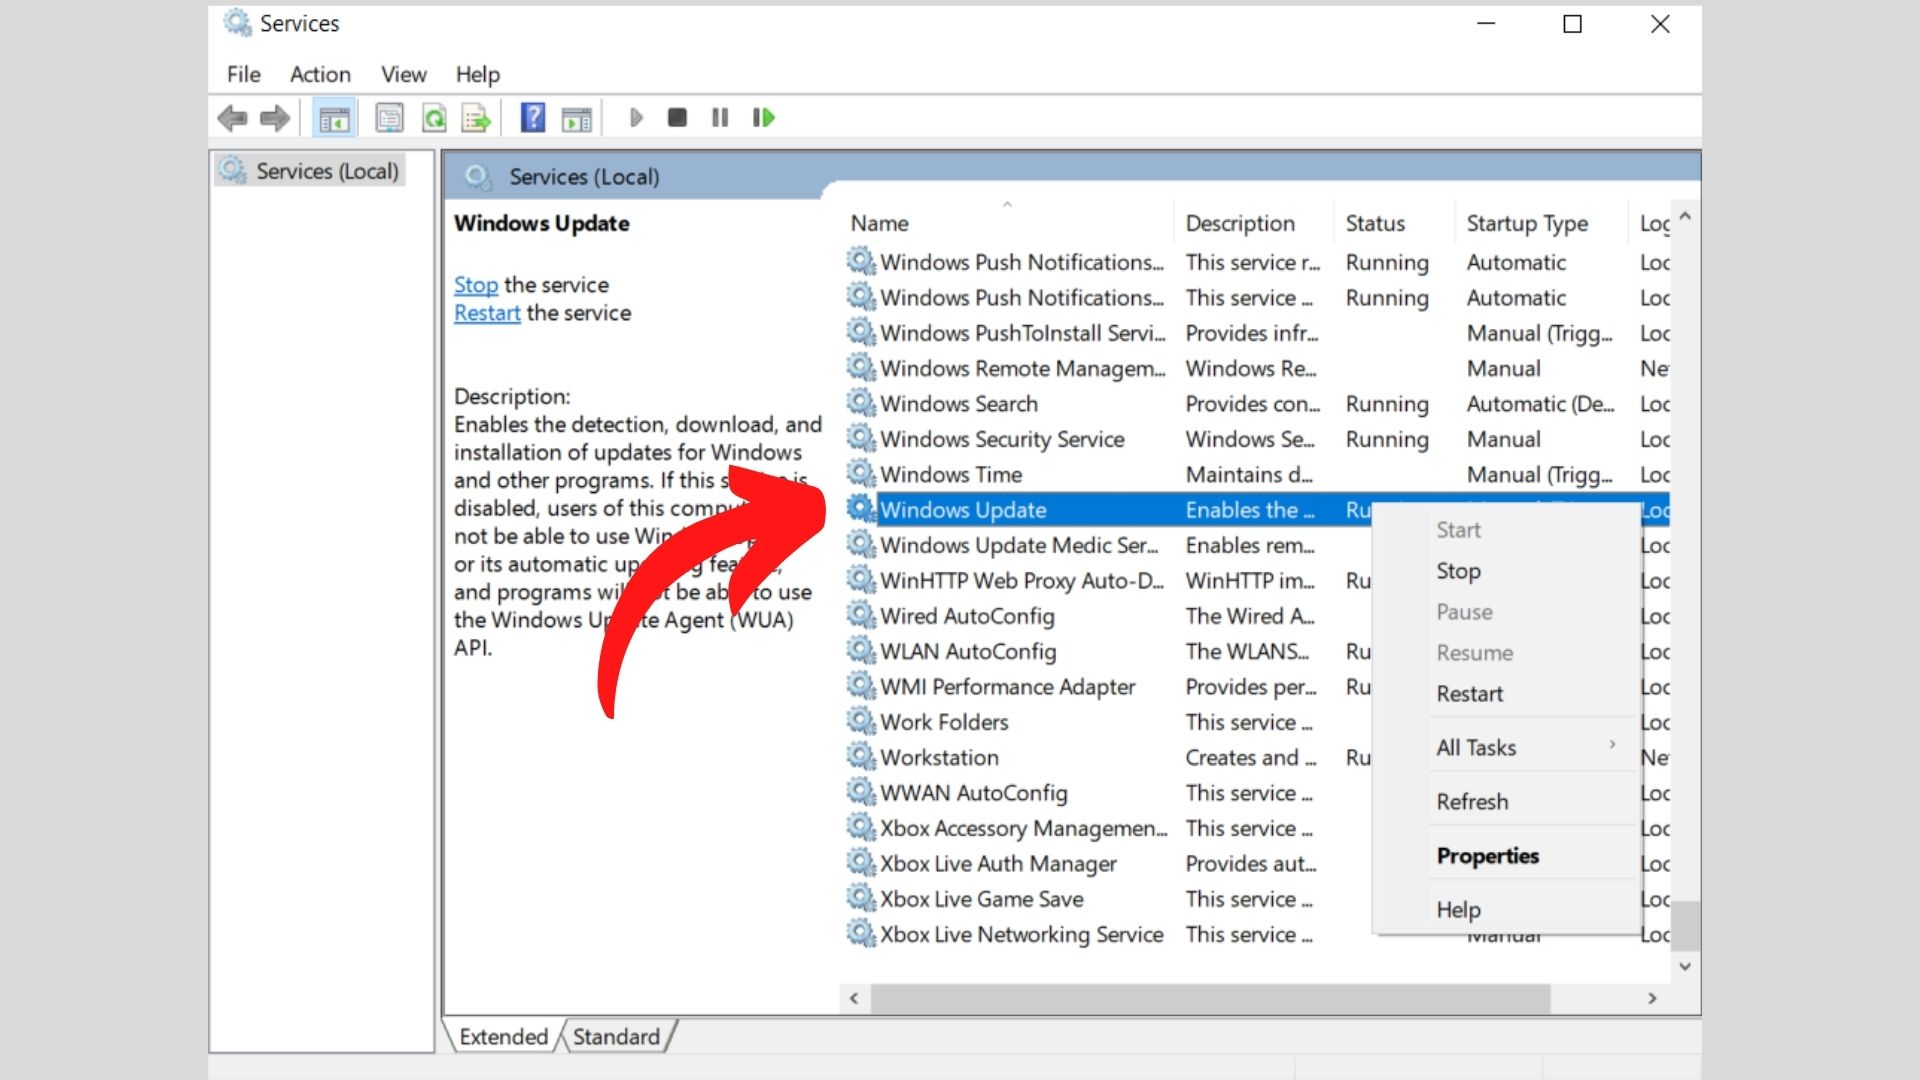Open the Action menu

(x=320, y=74)
